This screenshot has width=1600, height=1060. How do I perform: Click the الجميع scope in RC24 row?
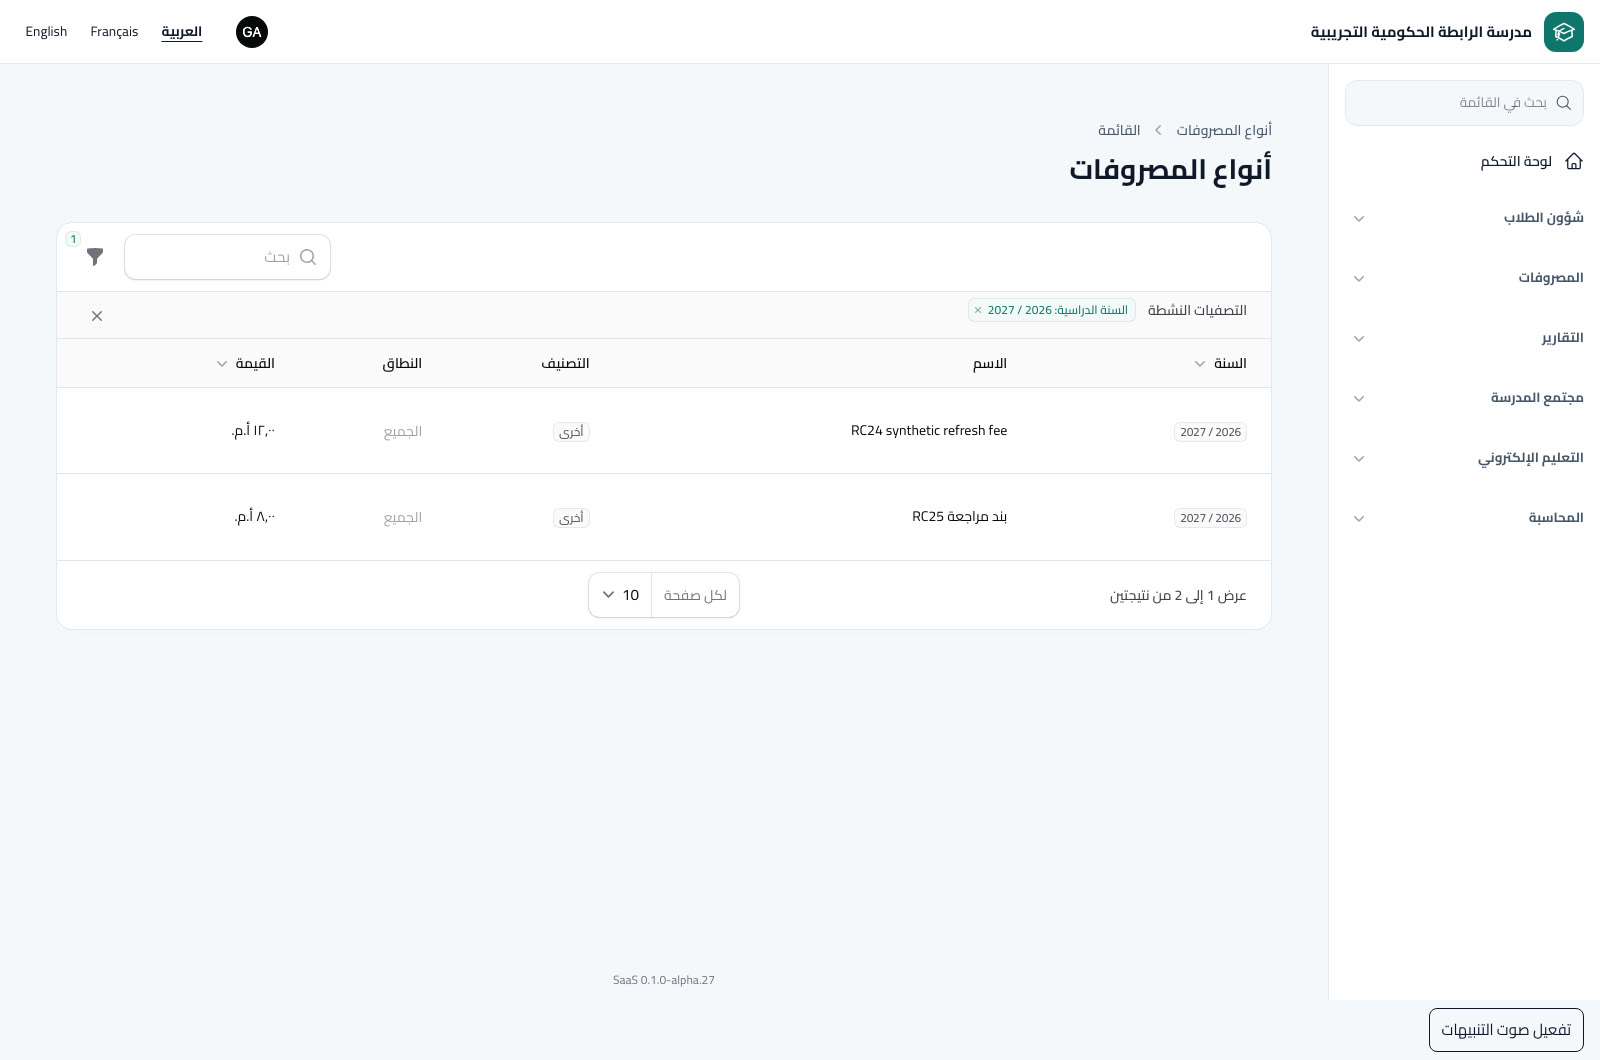tap(403, 432)
